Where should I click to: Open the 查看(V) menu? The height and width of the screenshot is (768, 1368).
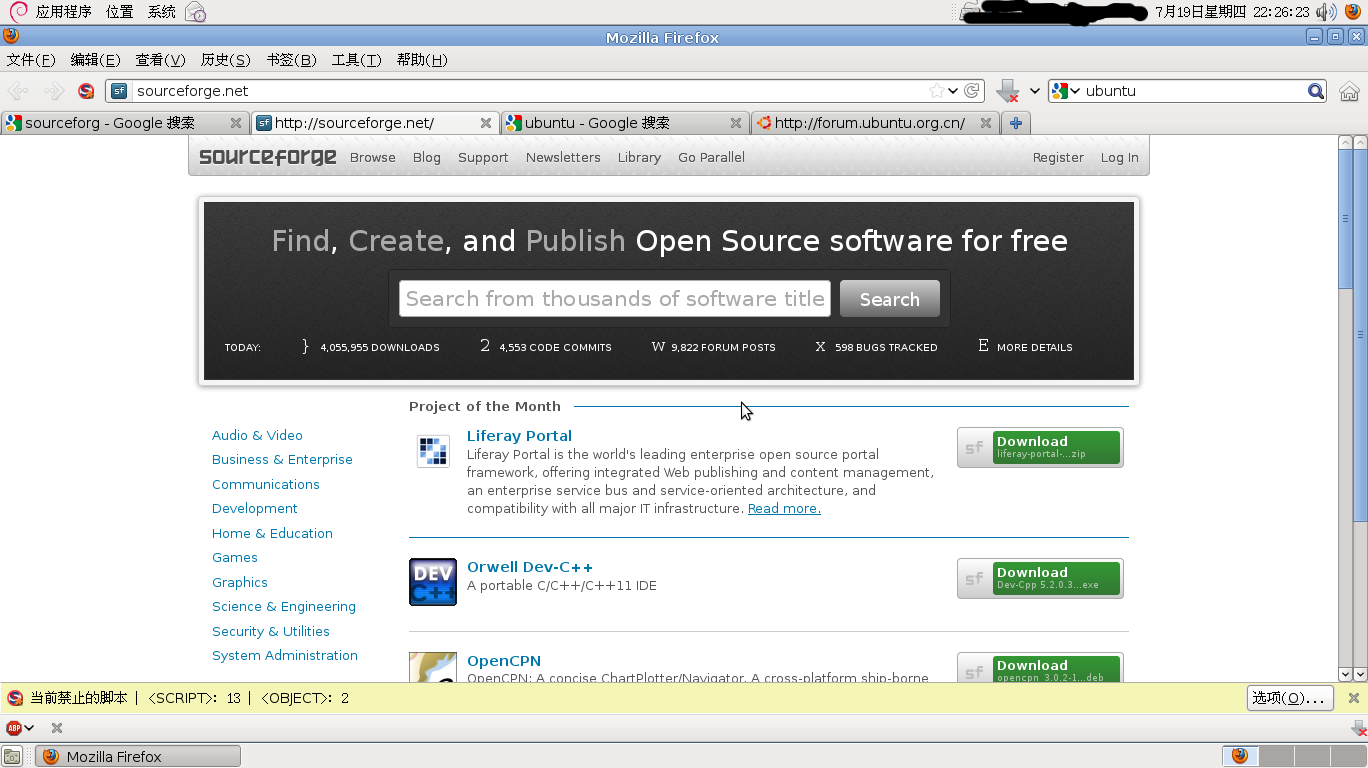pos(160,60)
